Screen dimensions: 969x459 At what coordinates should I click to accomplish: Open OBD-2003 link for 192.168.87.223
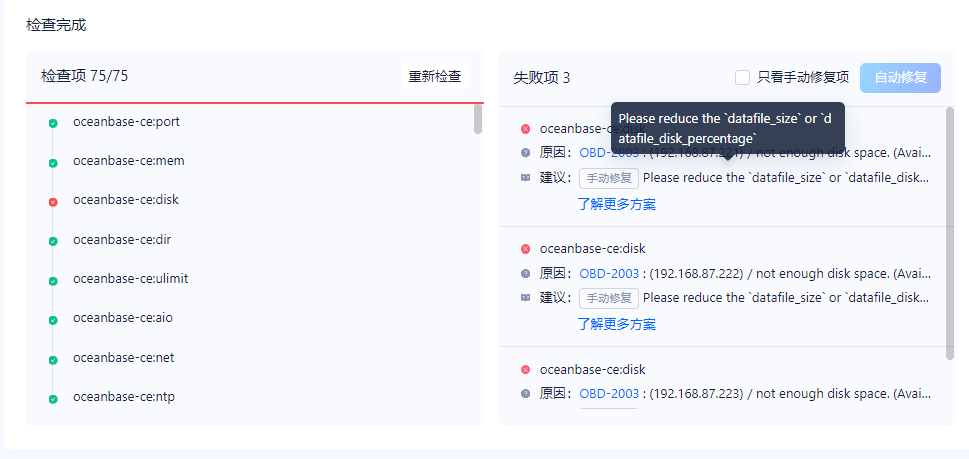click(609, 394)
